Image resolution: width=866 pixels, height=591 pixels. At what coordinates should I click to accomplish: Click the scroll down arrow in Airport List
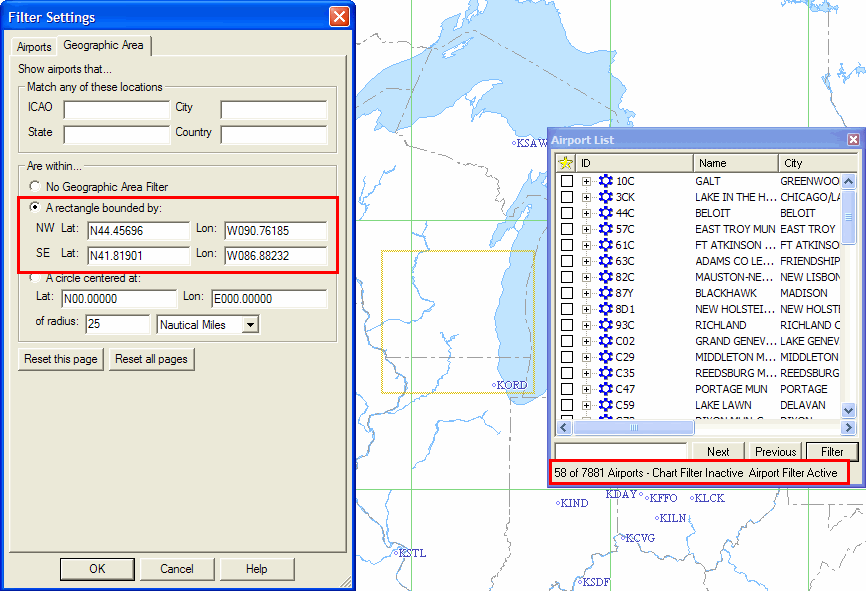click(x=848, y=410)
